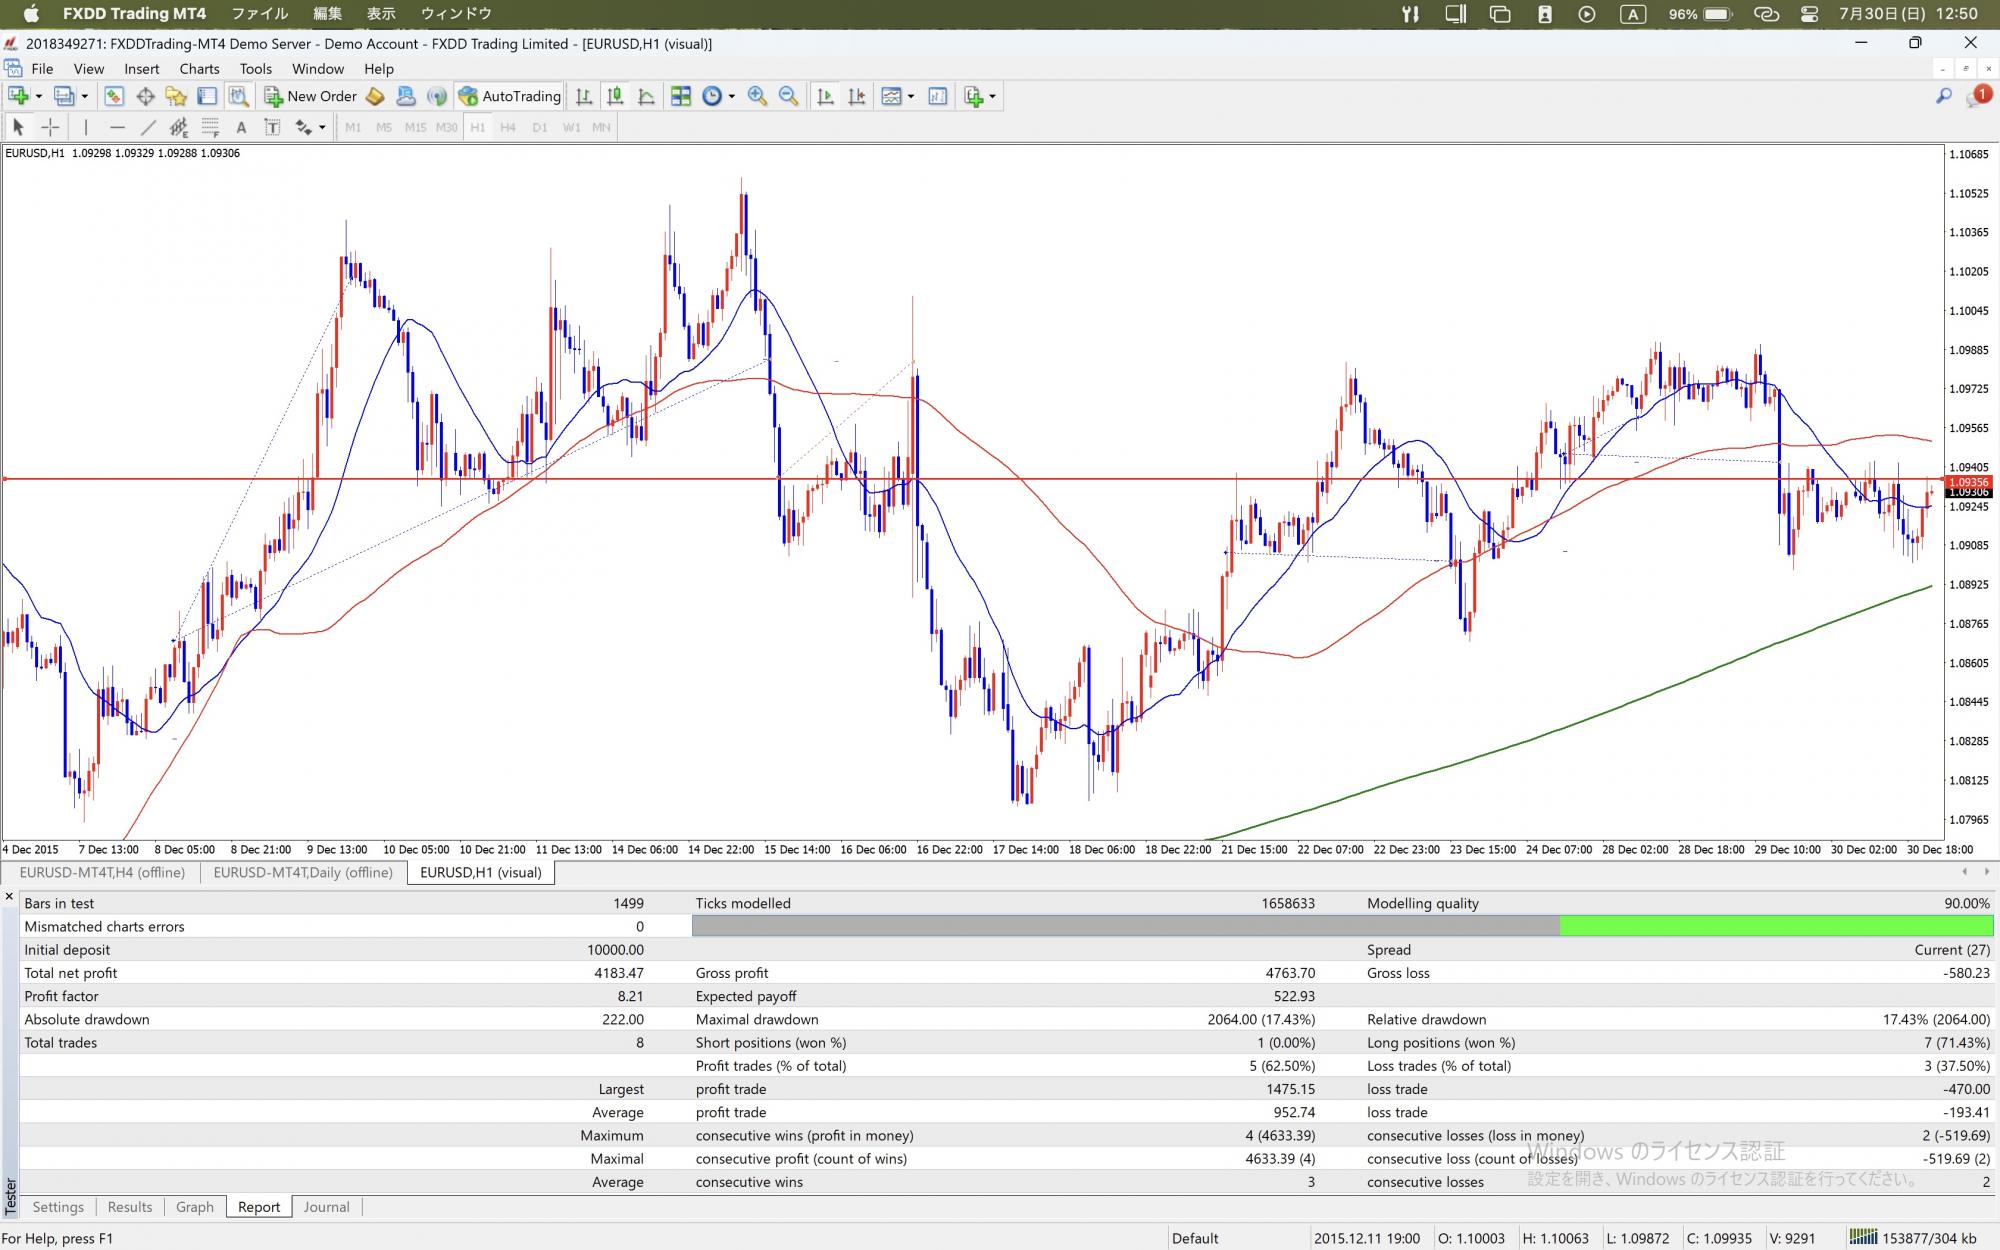Screen dimensions: 2000x1250
Task: Switch to Candlesticks chart display
Action: click(x=615, y=96)
